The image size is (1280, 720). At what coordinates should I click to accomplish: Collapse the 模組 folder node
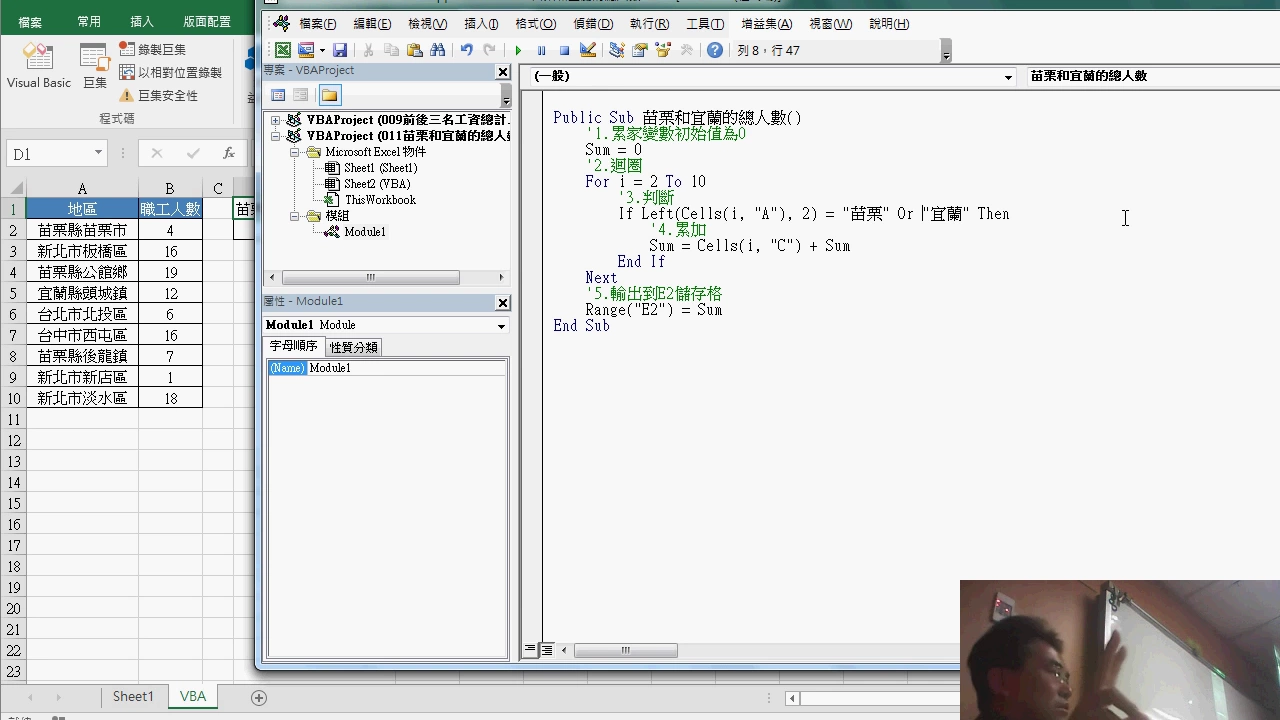tap(295, 216)
